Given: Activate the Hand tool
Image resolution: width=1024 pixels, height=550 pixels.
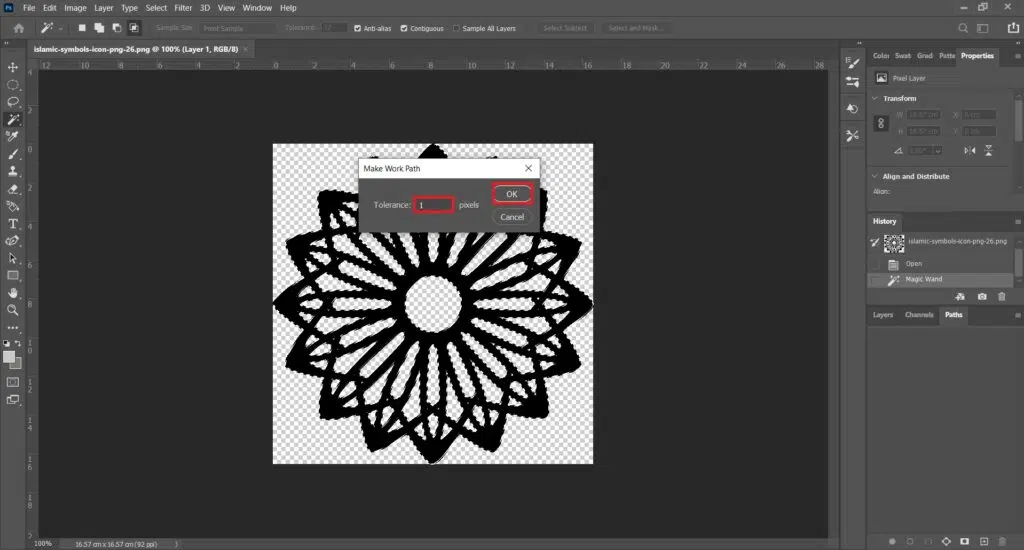Looking at the screenshot, I should pos(13,293).
